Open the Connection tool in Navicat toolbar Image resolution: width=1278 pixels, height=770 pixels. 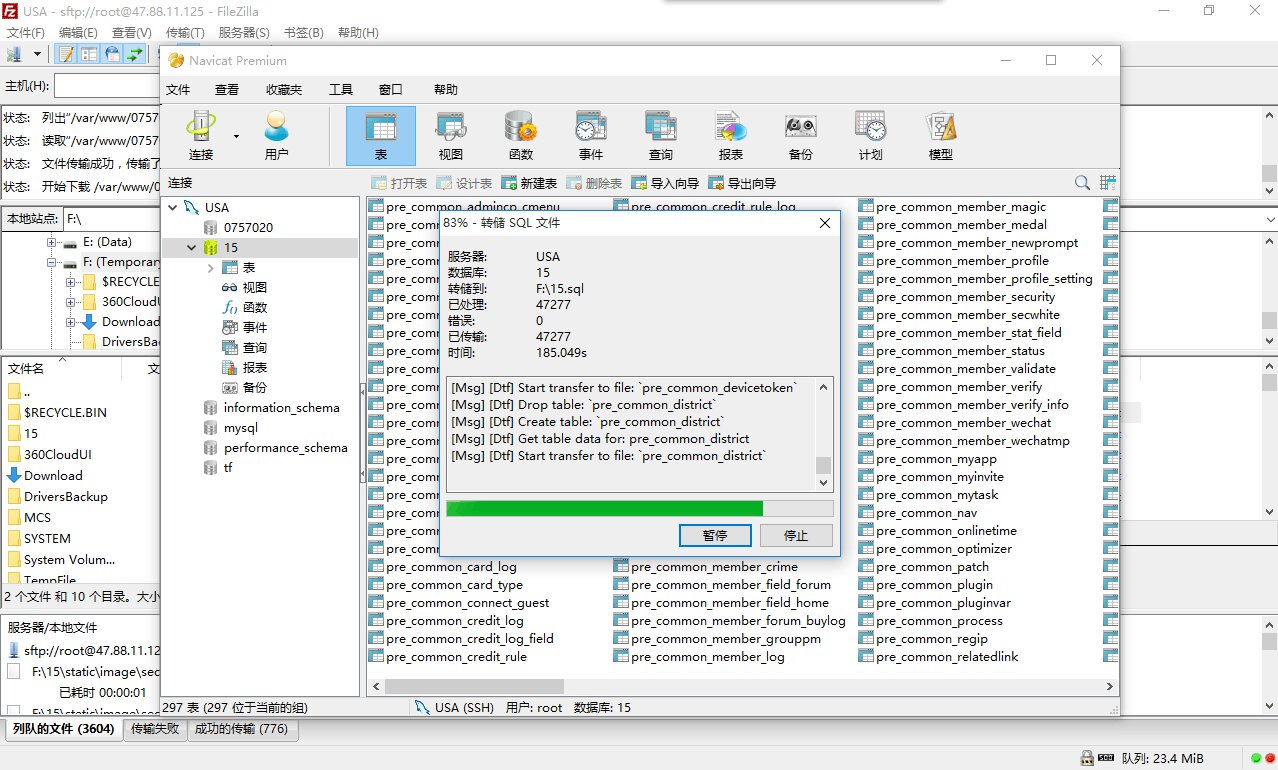click(201, 136)
